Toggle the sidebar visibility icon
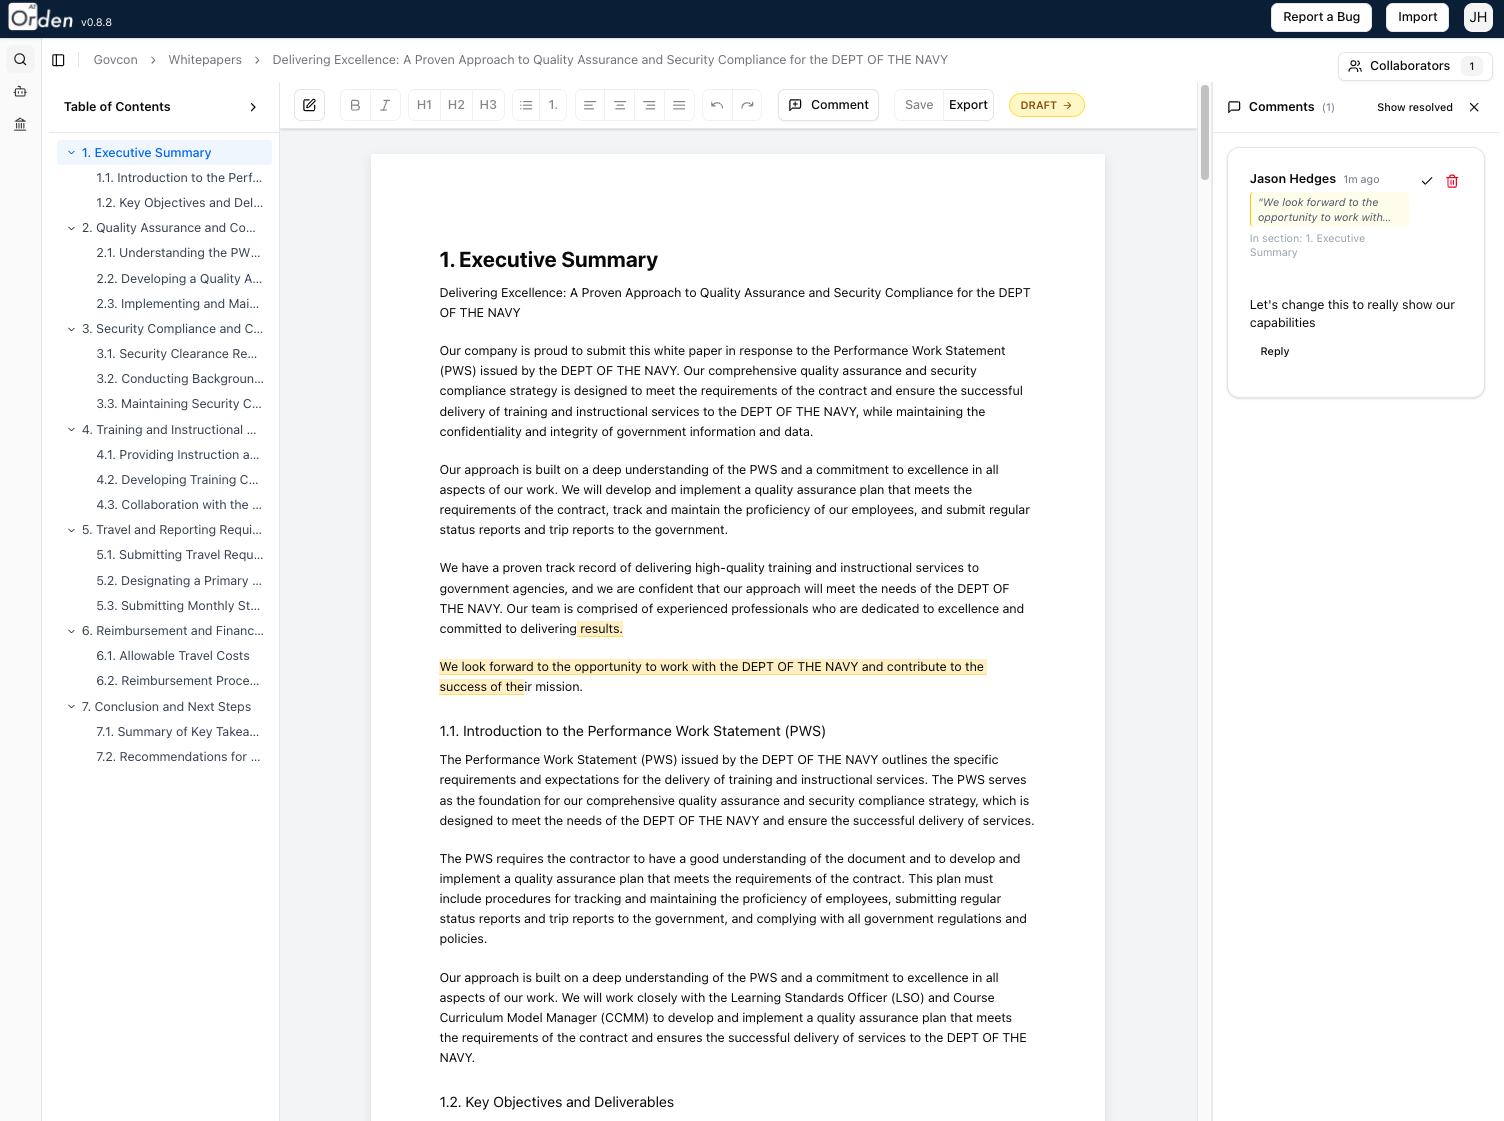Viewport: 1504px width, 1121px height. coord(58,59)
